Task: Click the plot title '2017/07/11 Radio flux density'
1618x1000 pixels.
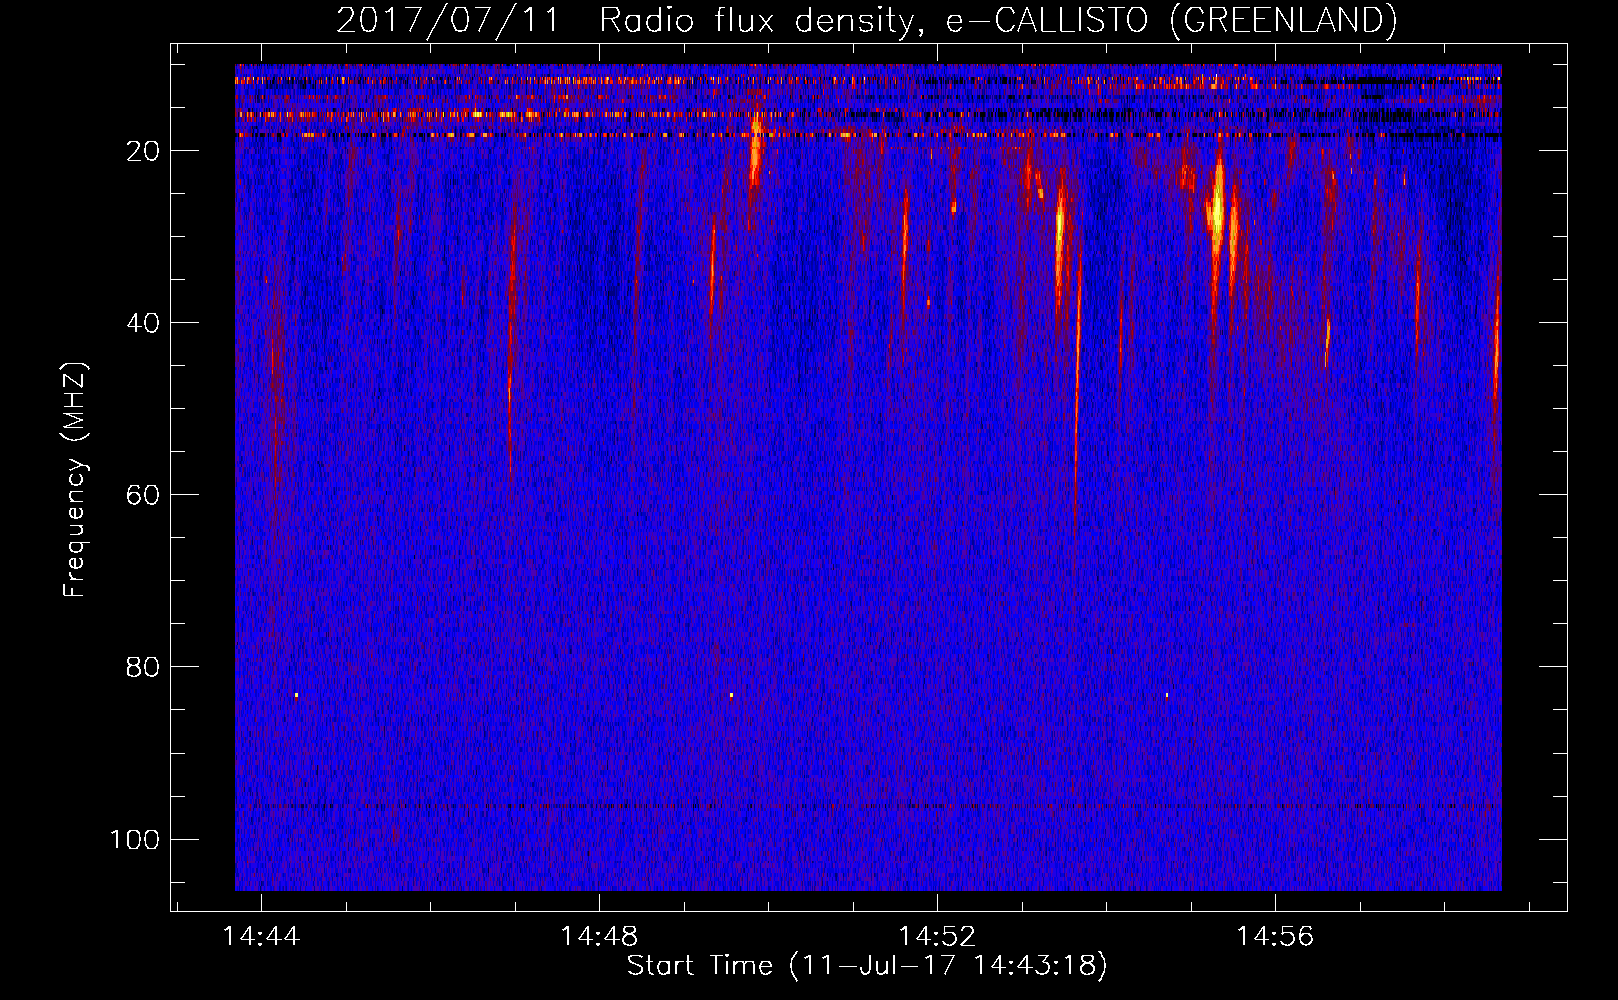Action: click(867, 20)
